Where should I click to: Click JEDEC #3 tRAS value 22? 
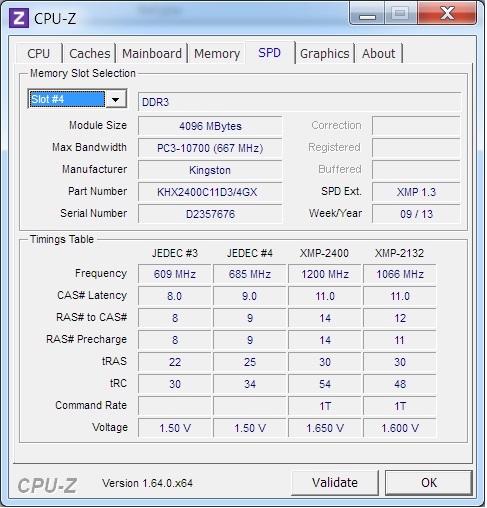tap(175, 362)
